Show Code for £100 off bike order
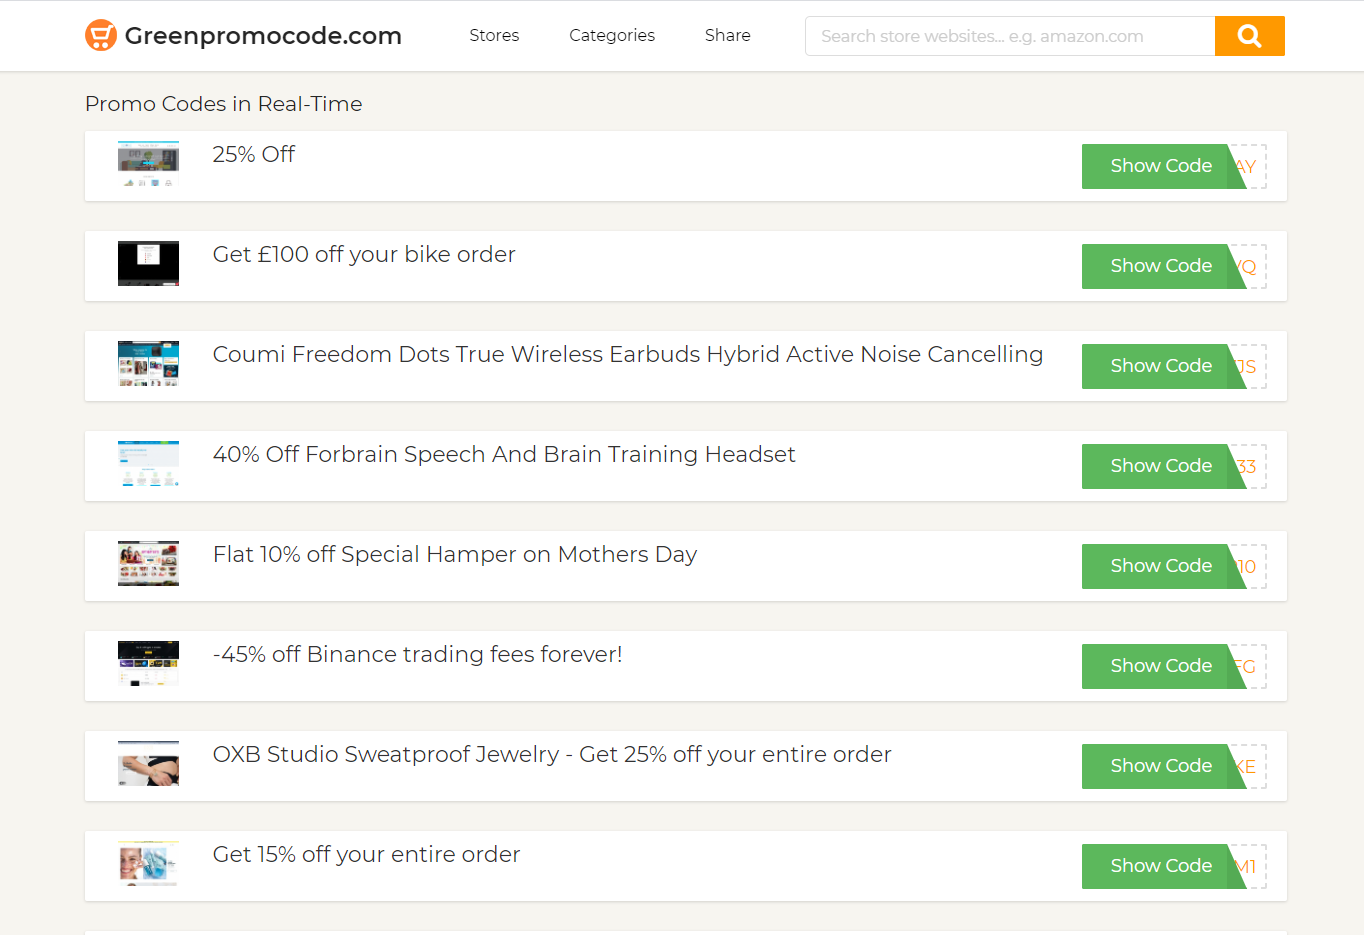This screenshot has height=935, width=1364. pos(1160,266)
